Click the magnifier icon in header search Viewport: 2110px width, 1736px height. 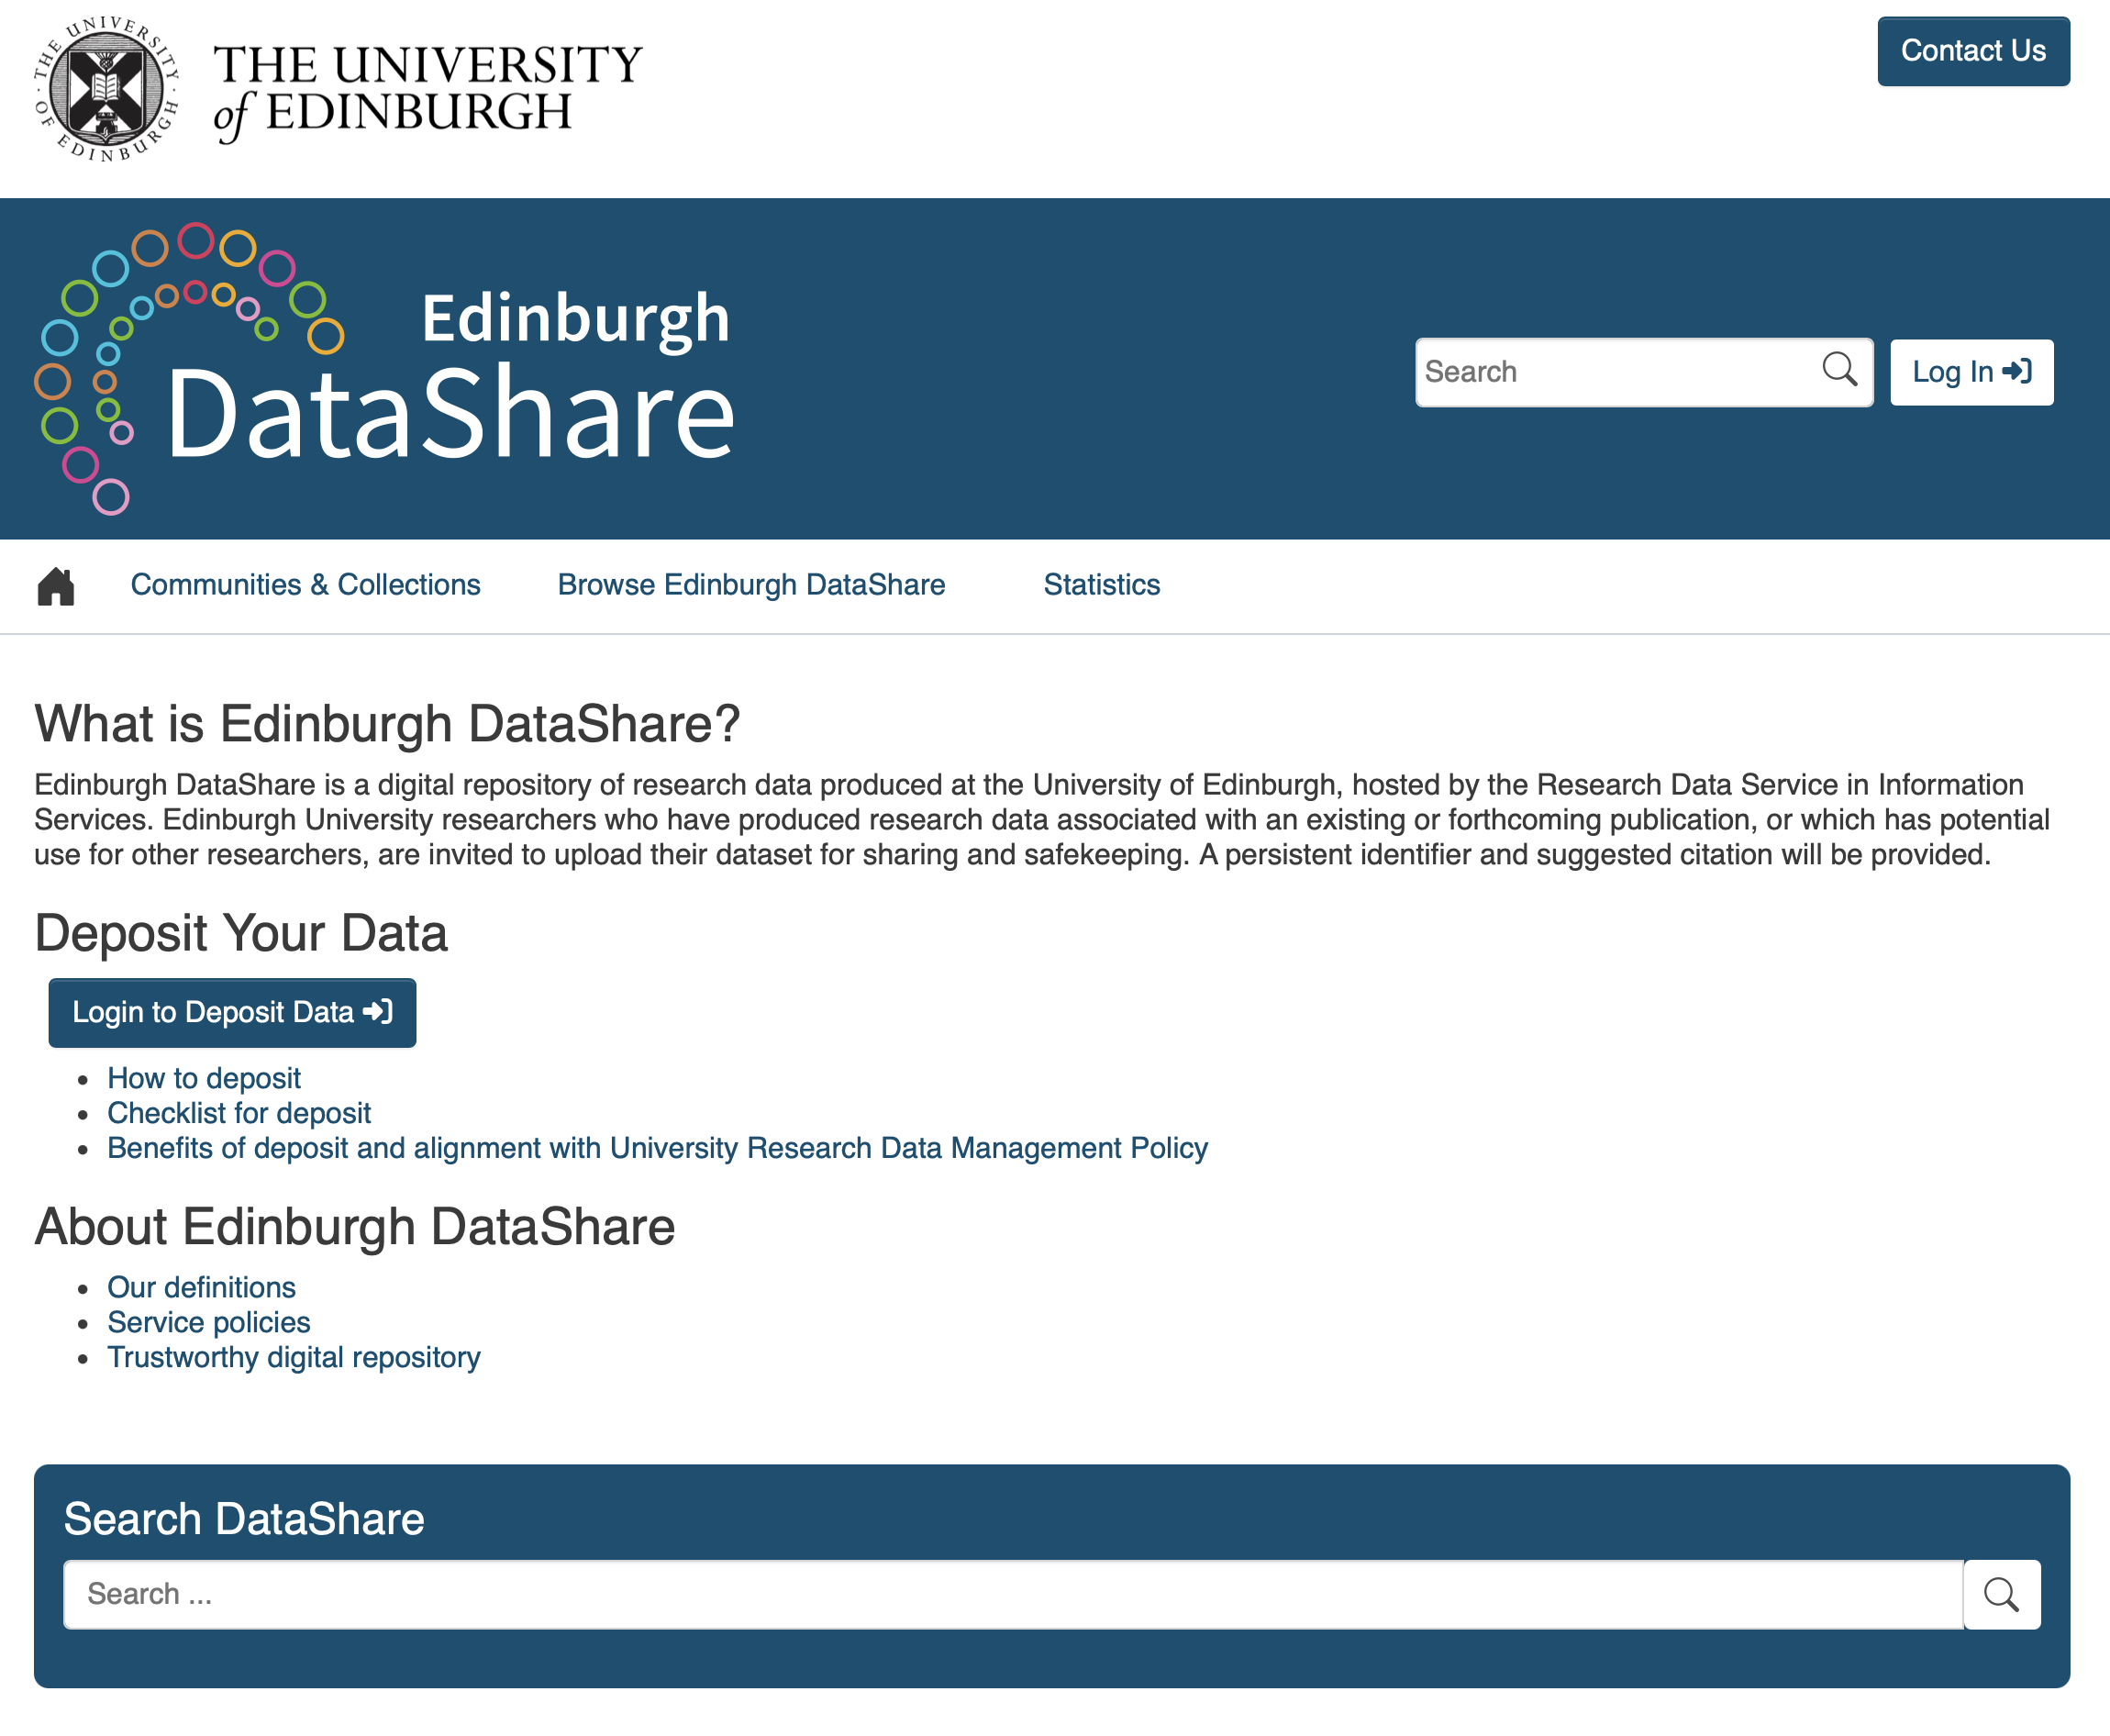(1839, 371)
